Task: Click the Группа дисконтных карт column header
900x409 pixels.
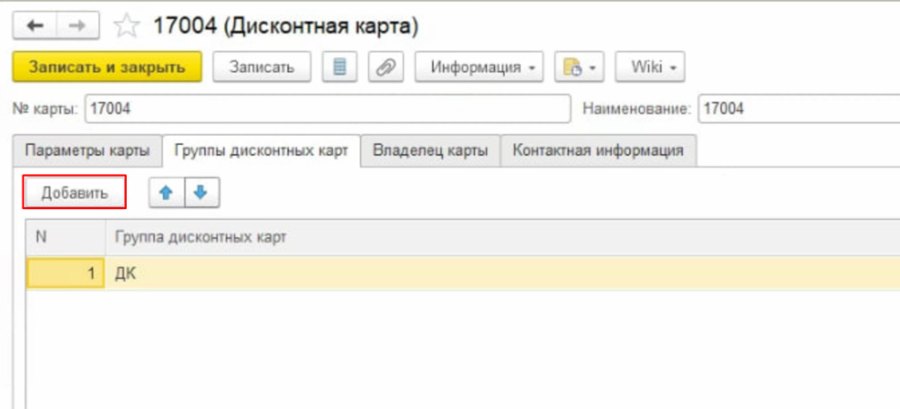Action: click(502, 237)
